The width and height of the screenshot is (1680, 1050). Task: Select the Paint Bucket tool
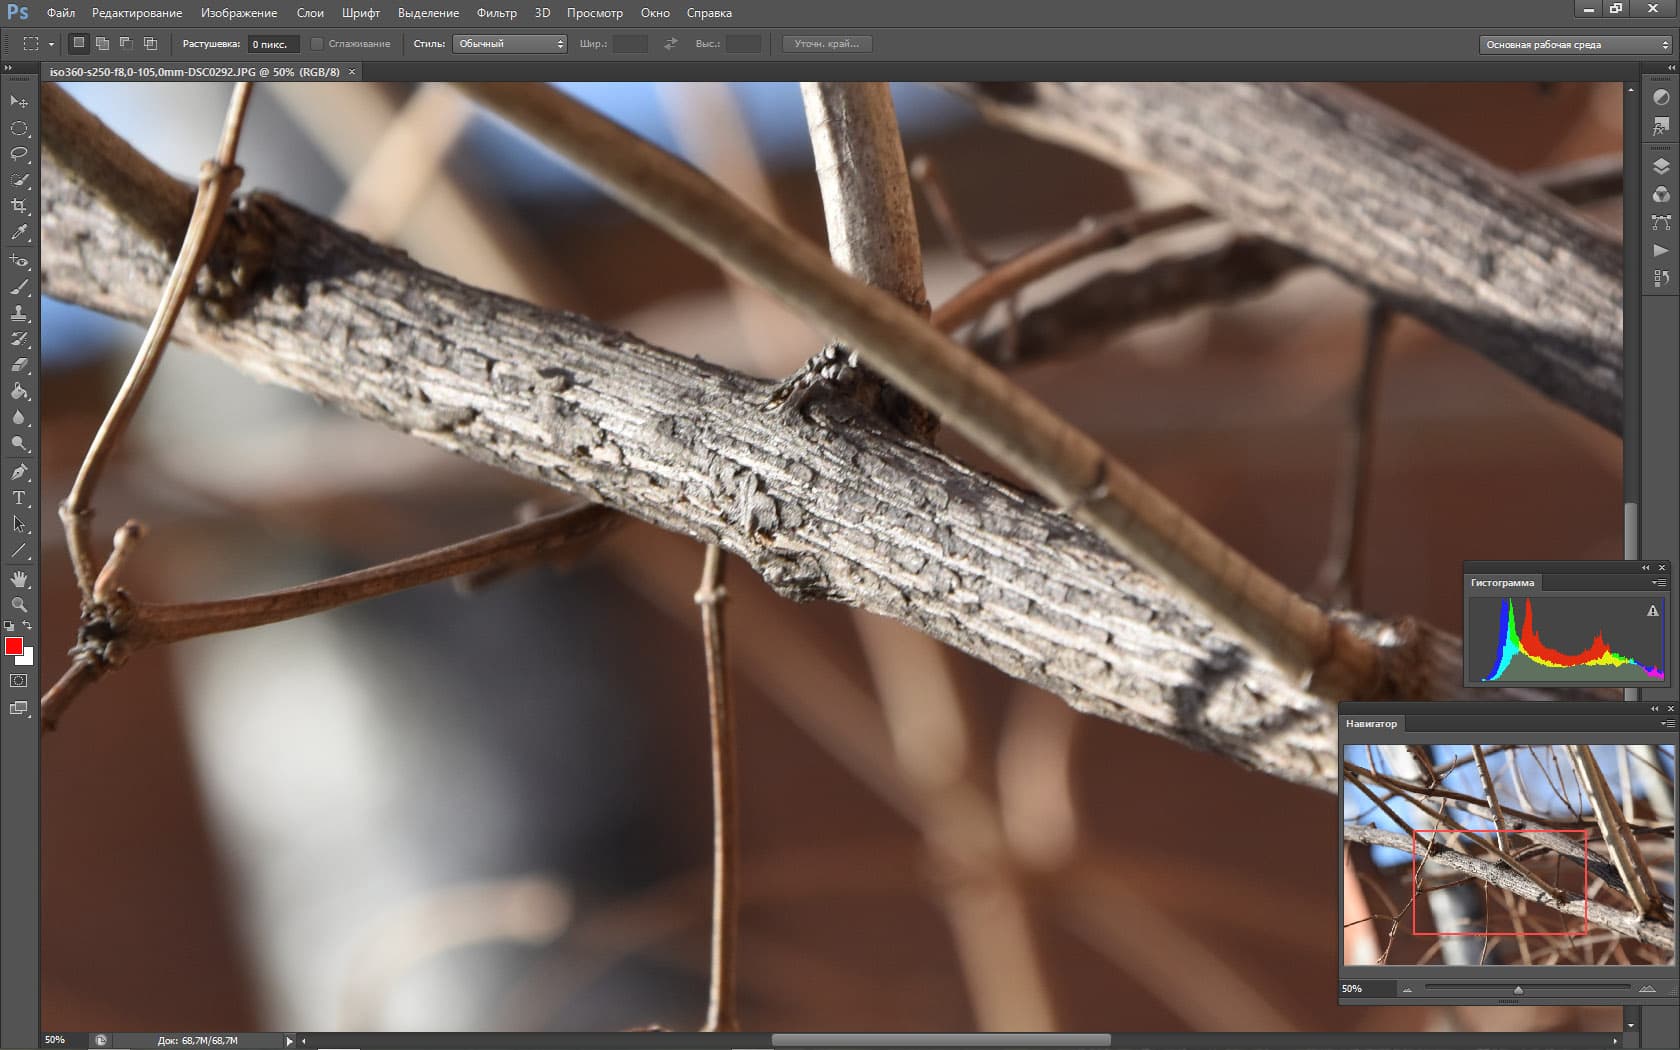coord(19,391)
